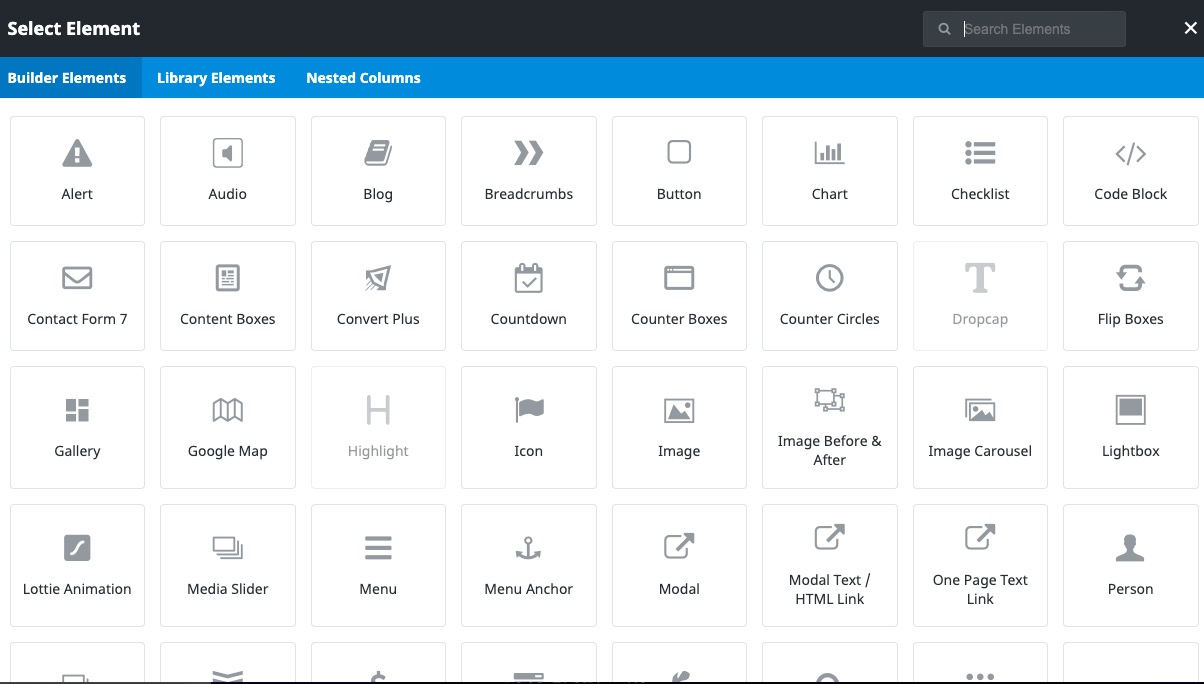Screen dimensions: 1204x684
Task: Click the greyed-out Highlight element
Action: pyautogui.click(x=378, y=428)
